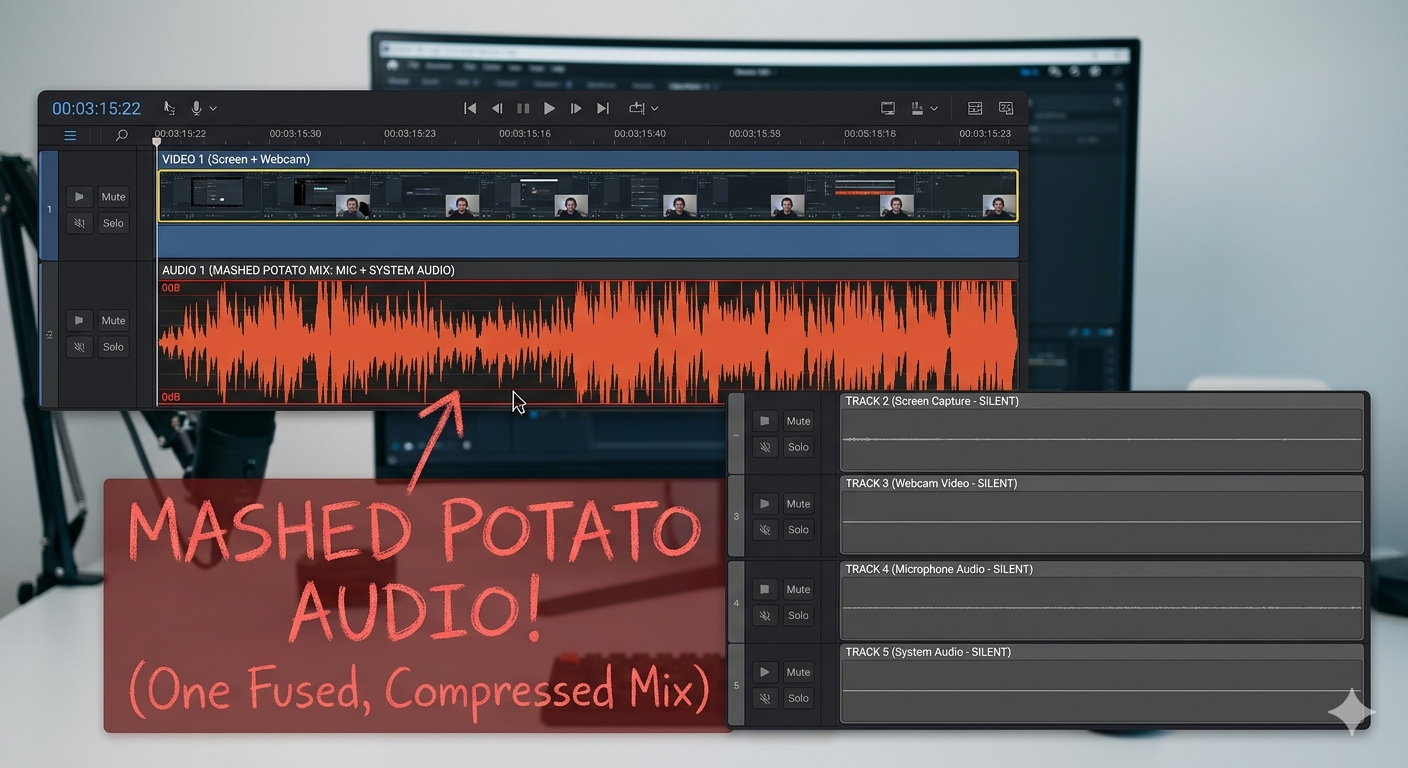
Task: Click the microphone voiceover icon in the toolbar
Action: click(x=197, y=108)
